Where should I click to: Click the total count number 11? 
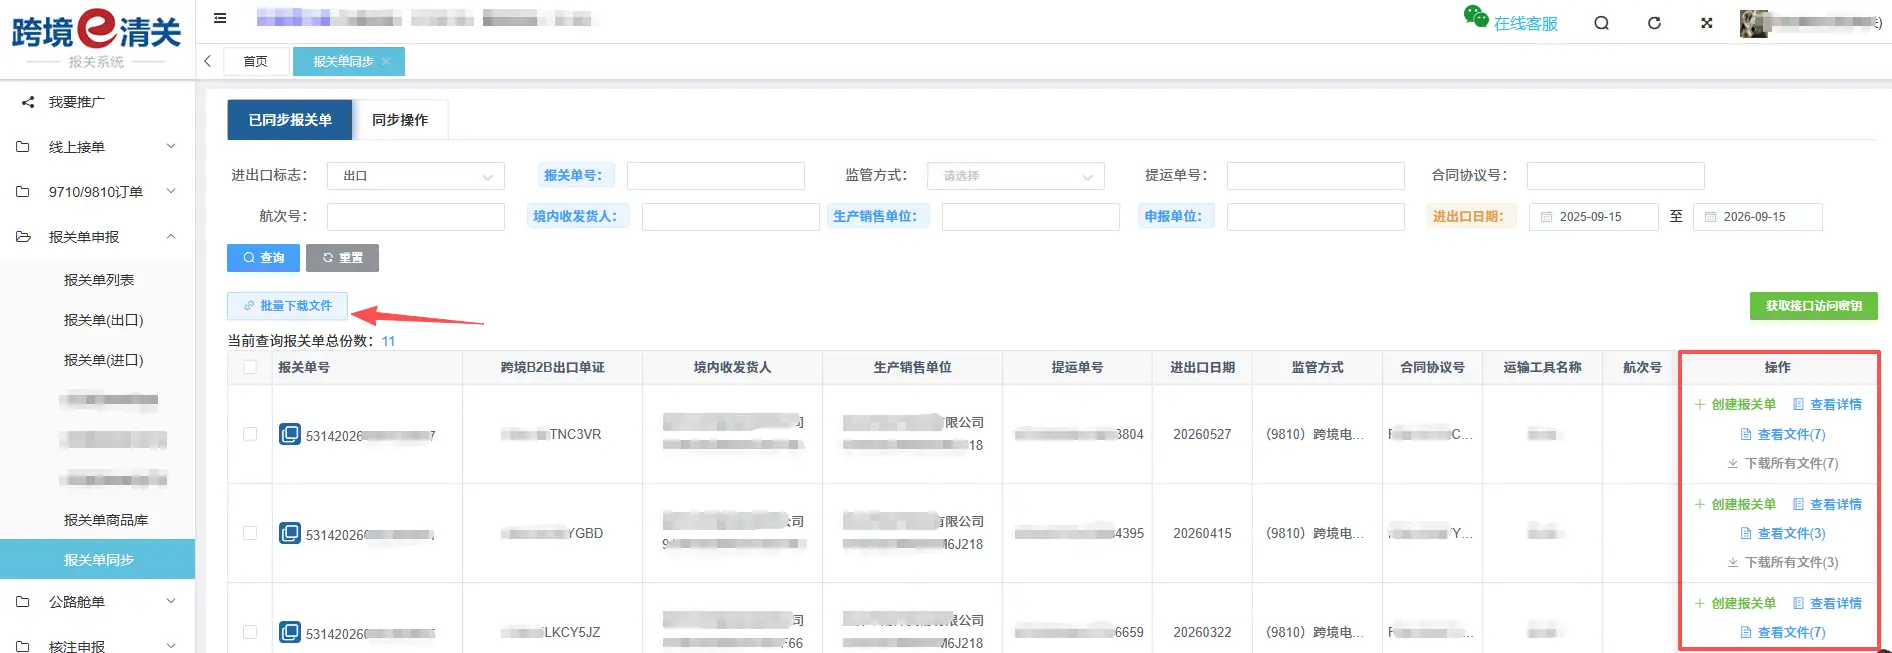[x=388, y=341]
